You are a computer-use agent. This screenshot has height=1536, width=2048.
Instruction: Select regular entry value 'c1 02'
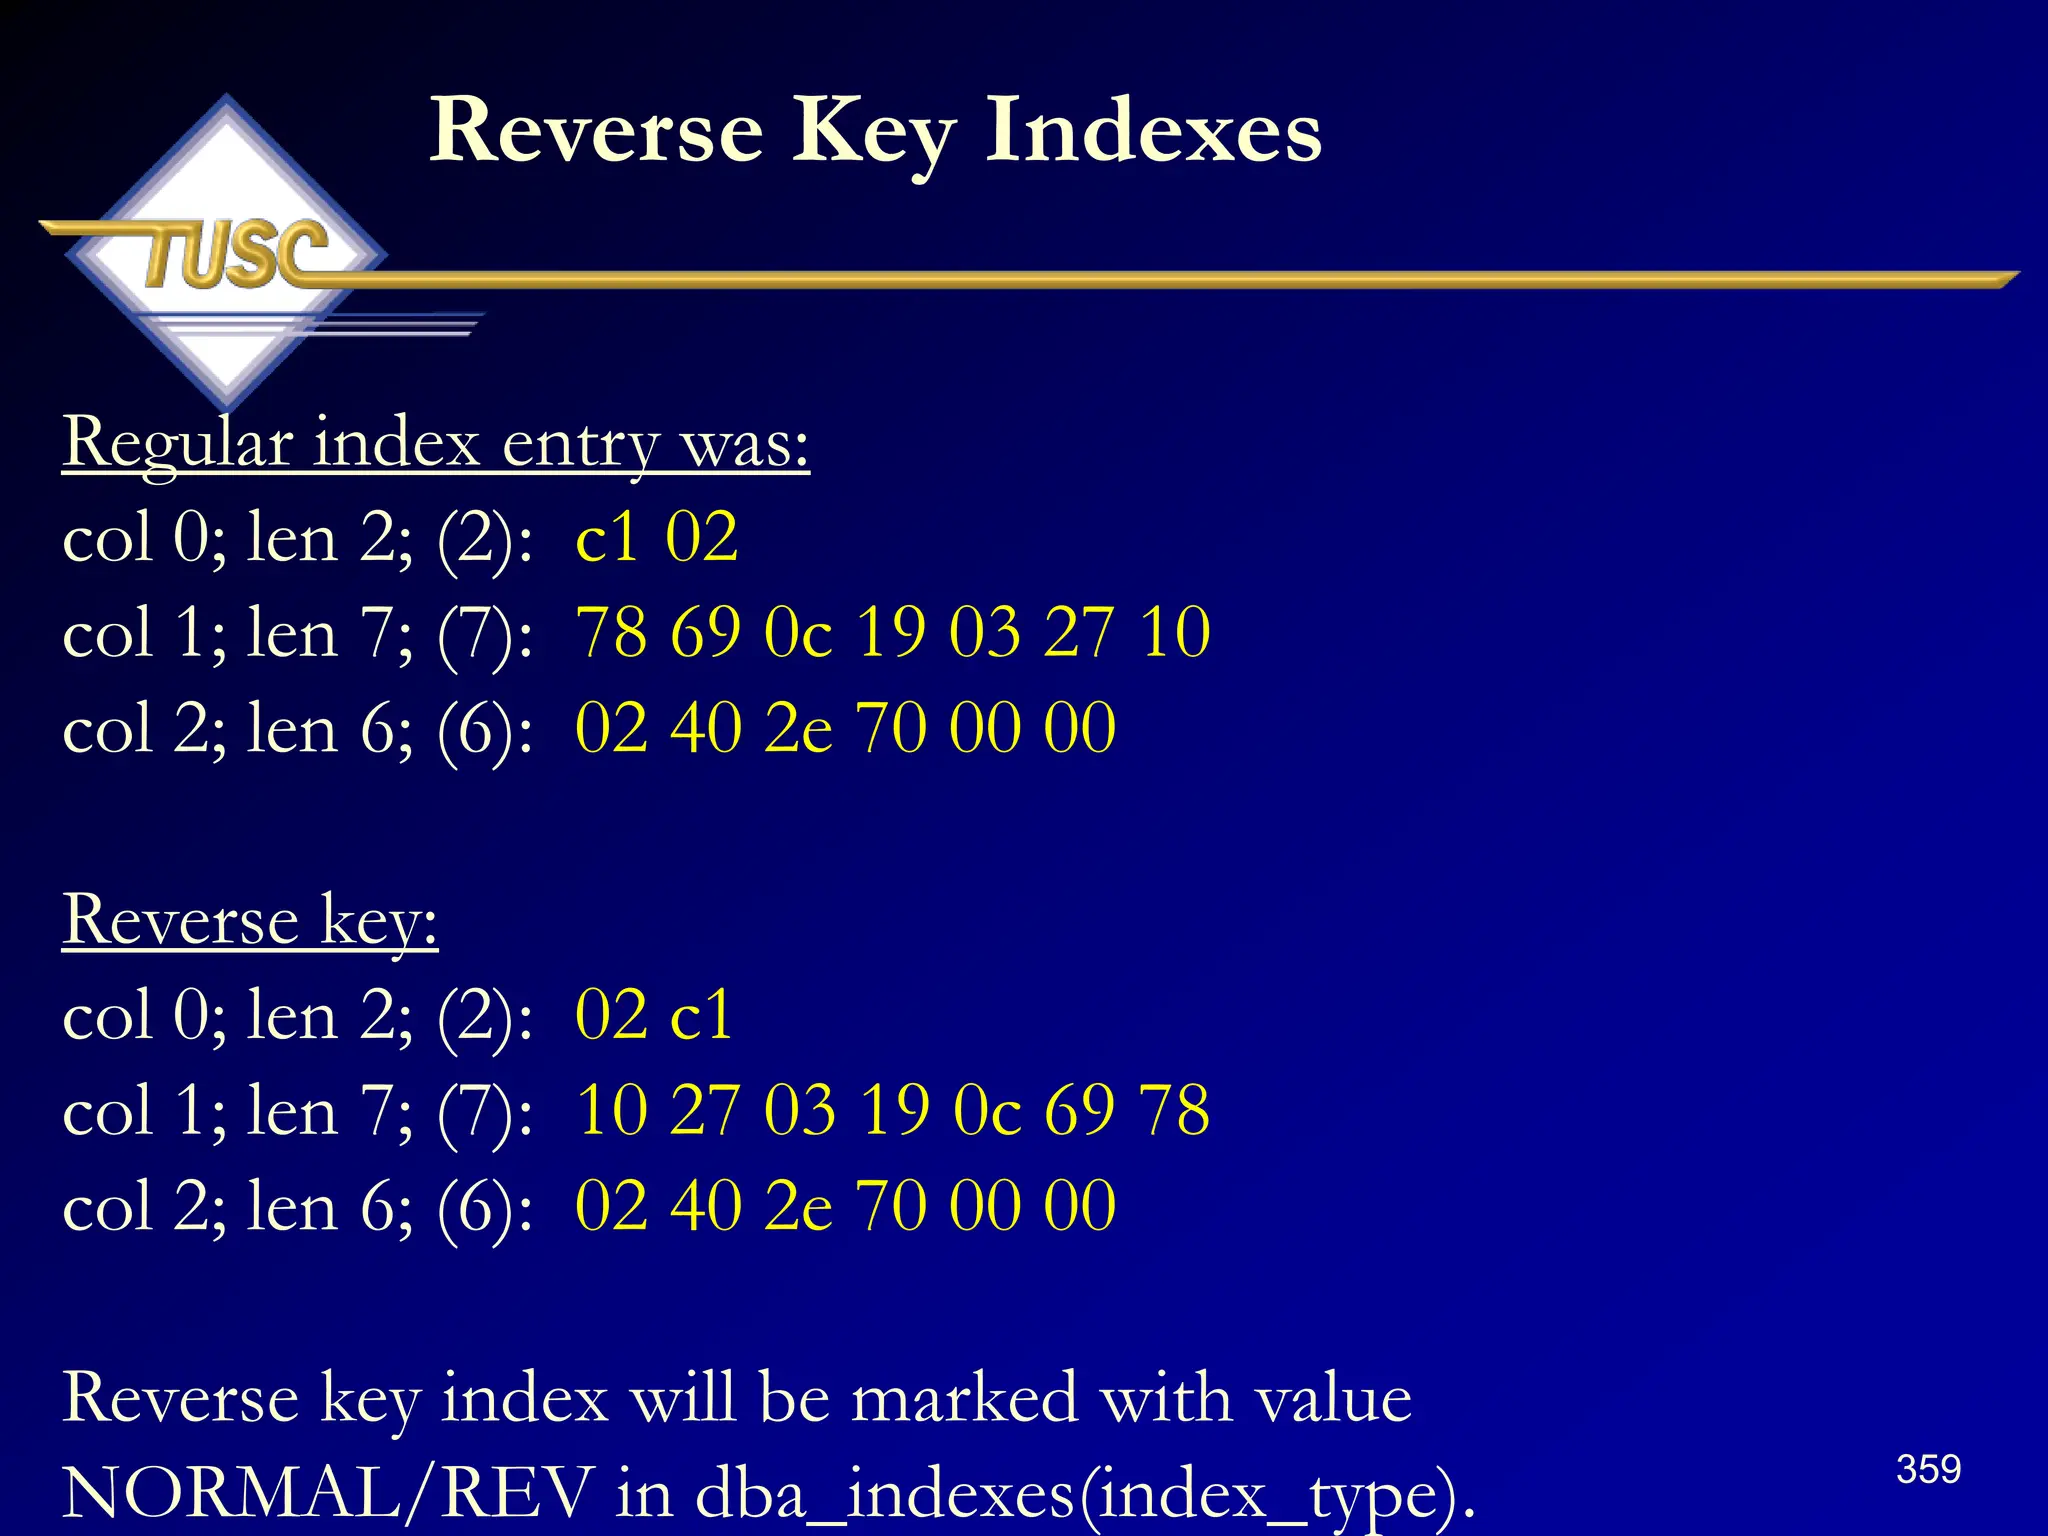click(657, 537)
